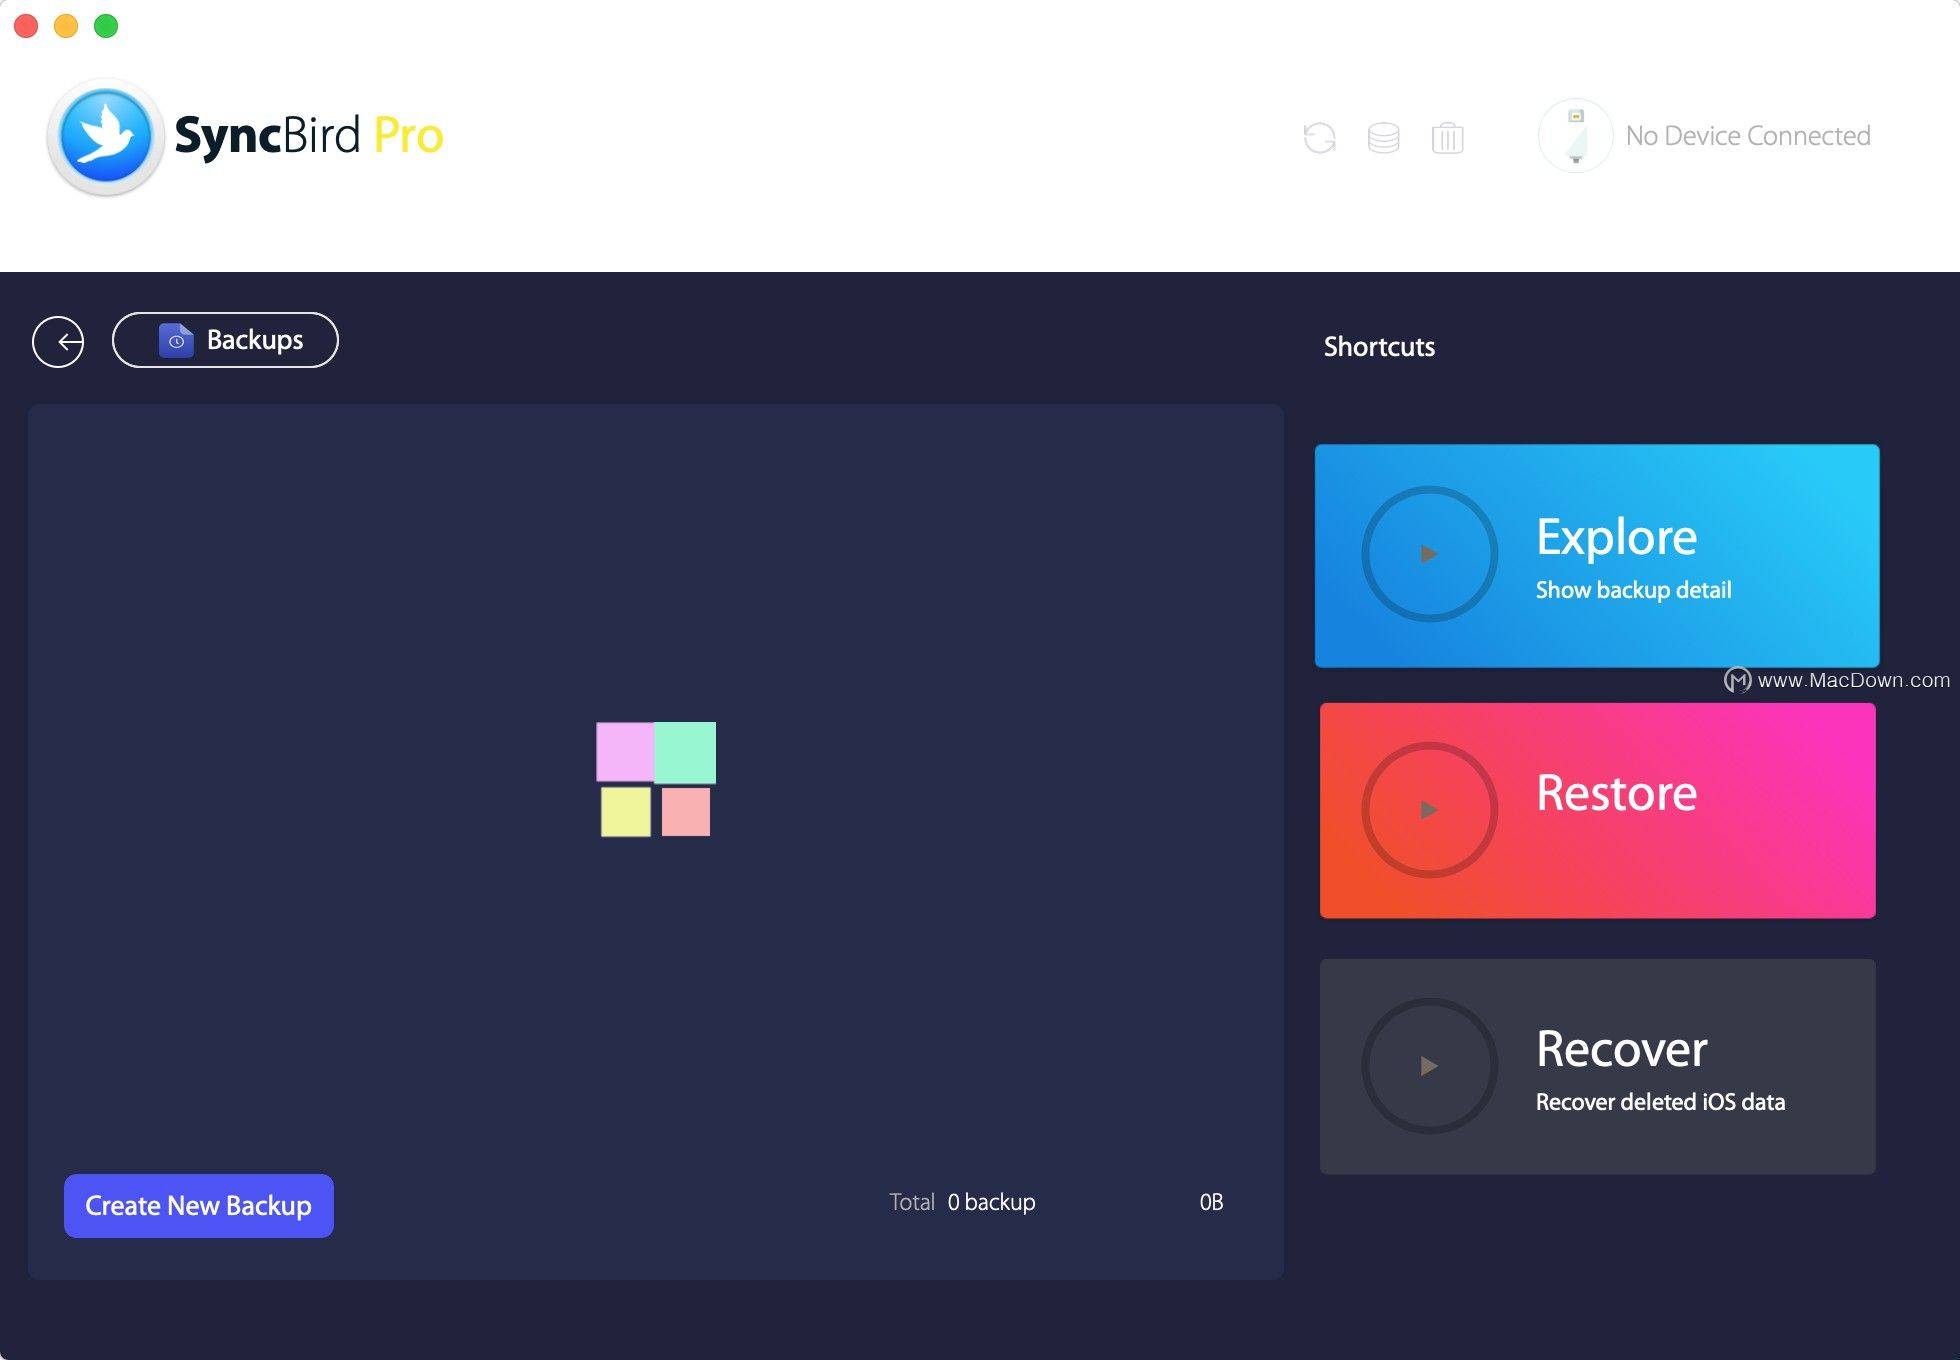Close the window with red button

tap(27, 26)
